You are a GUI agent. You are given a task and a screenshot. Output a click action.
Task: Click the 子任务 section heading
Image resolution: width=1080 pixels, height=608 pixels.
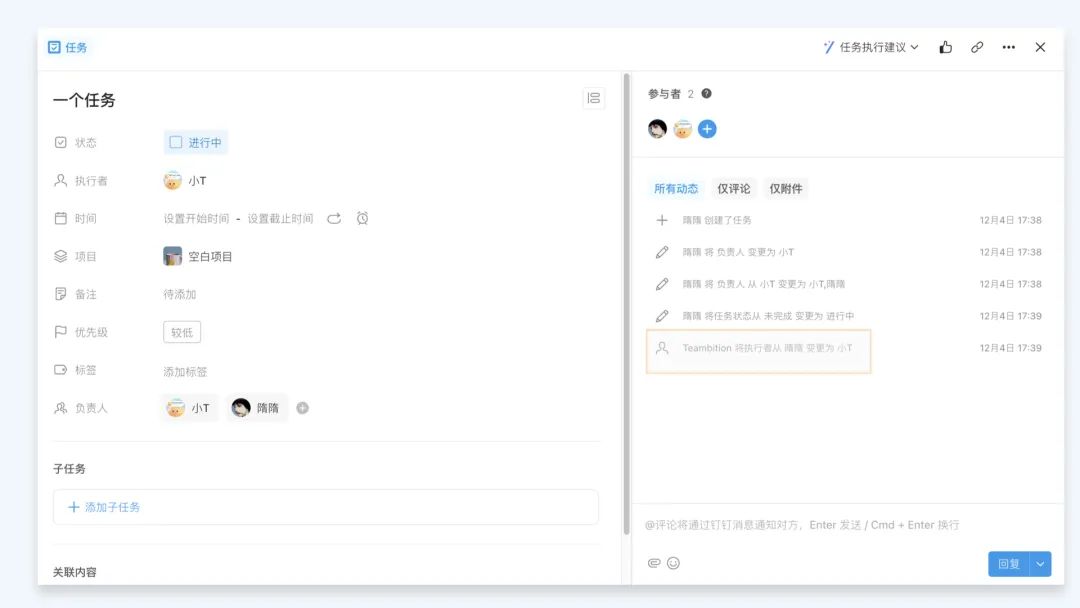point(69,469)
